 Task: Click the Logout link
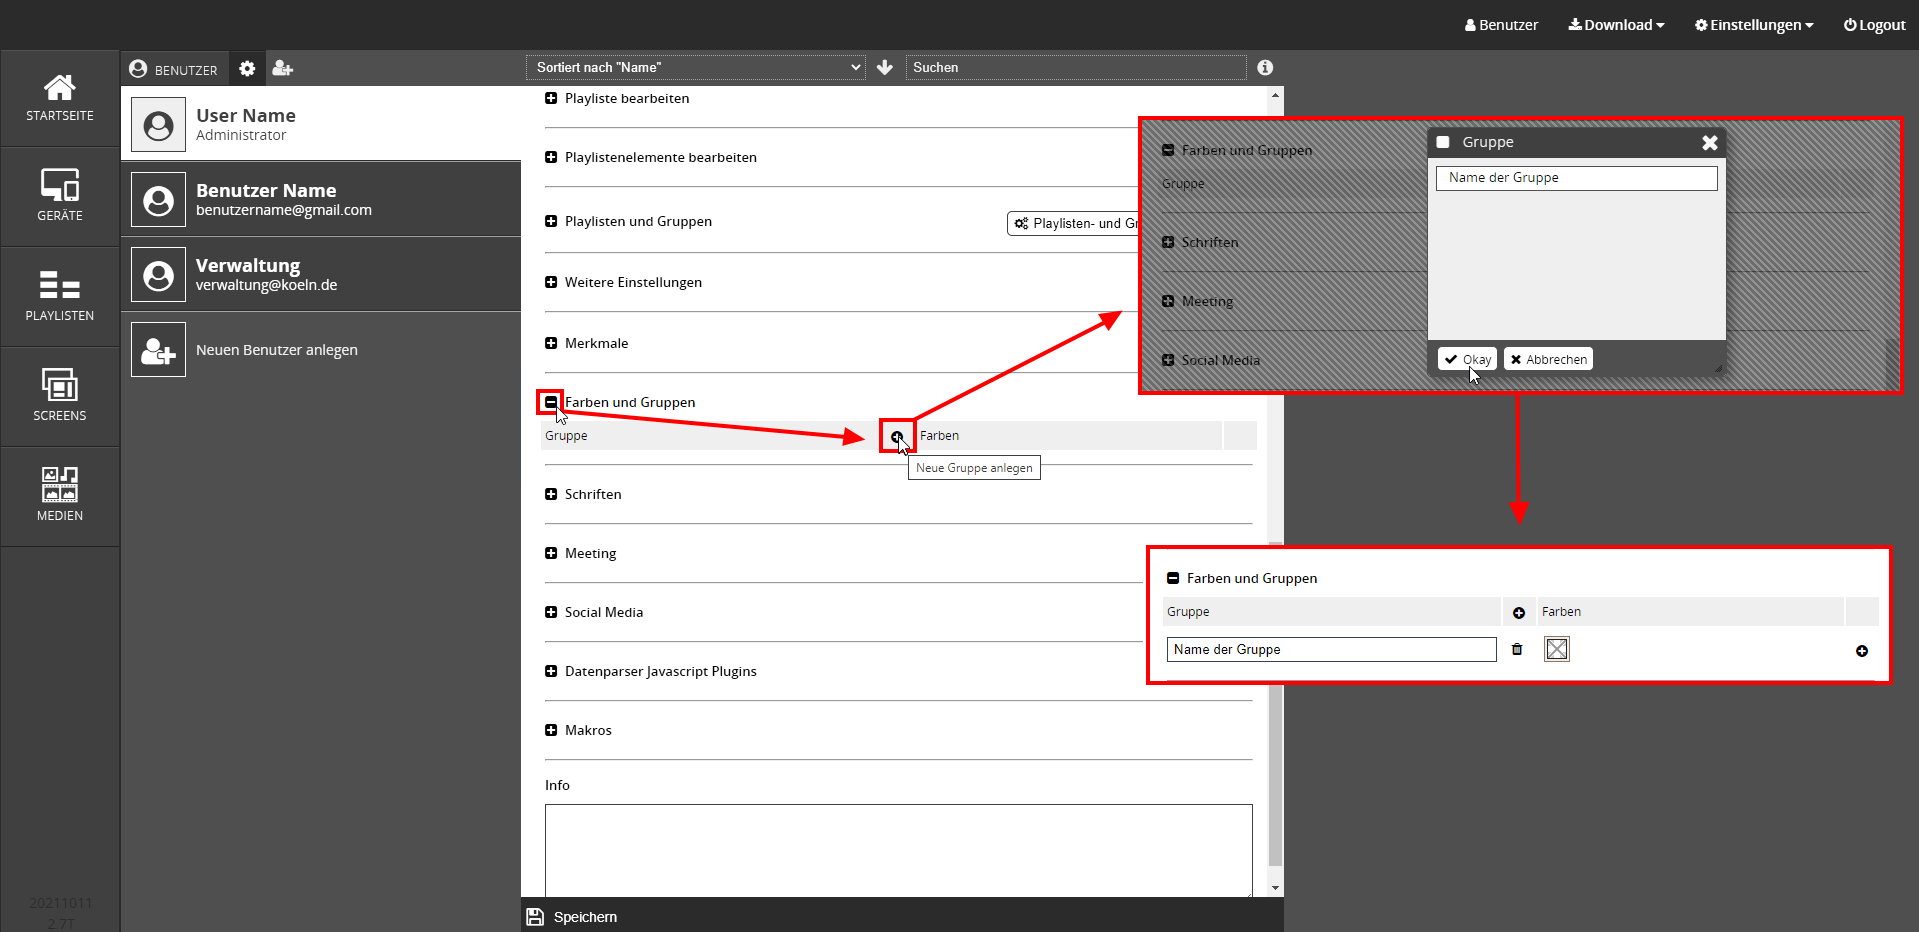click(1874, 25)
